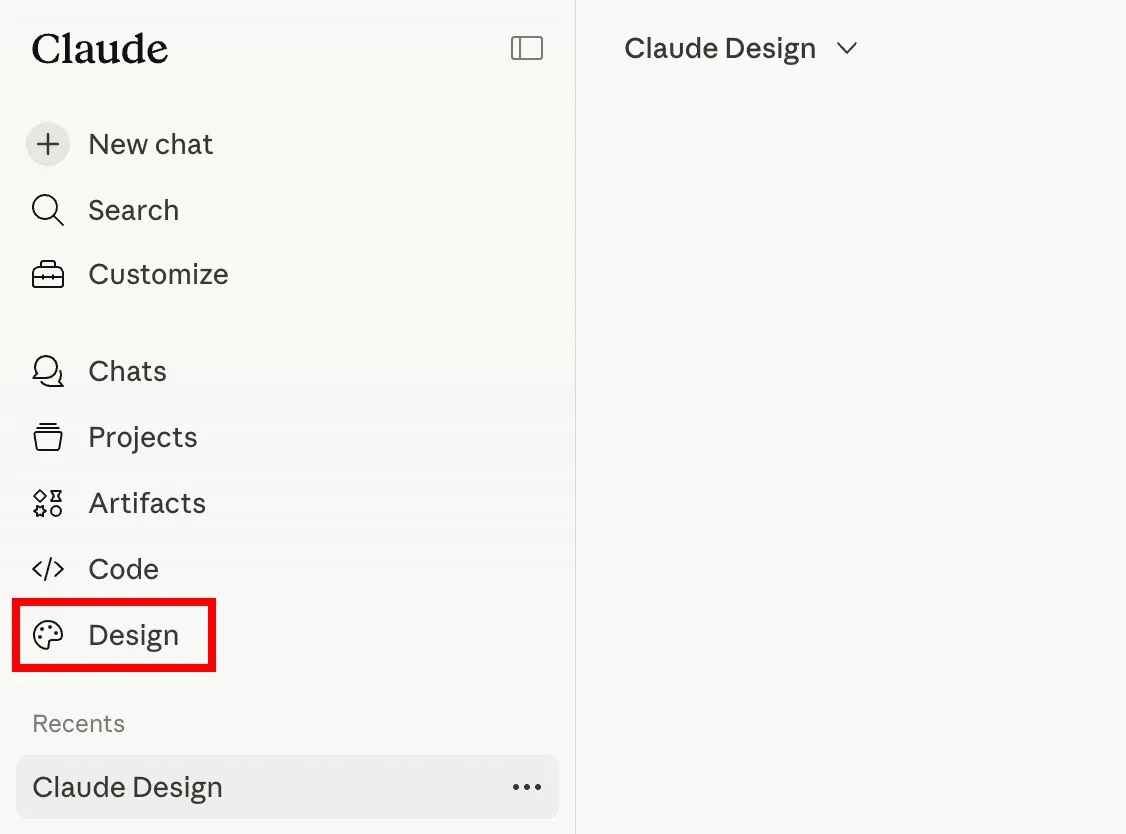This screenshot has width=1126, height=834.
Task: Open the ellipsis menu on Claude Design
Action: click(527, 787)
